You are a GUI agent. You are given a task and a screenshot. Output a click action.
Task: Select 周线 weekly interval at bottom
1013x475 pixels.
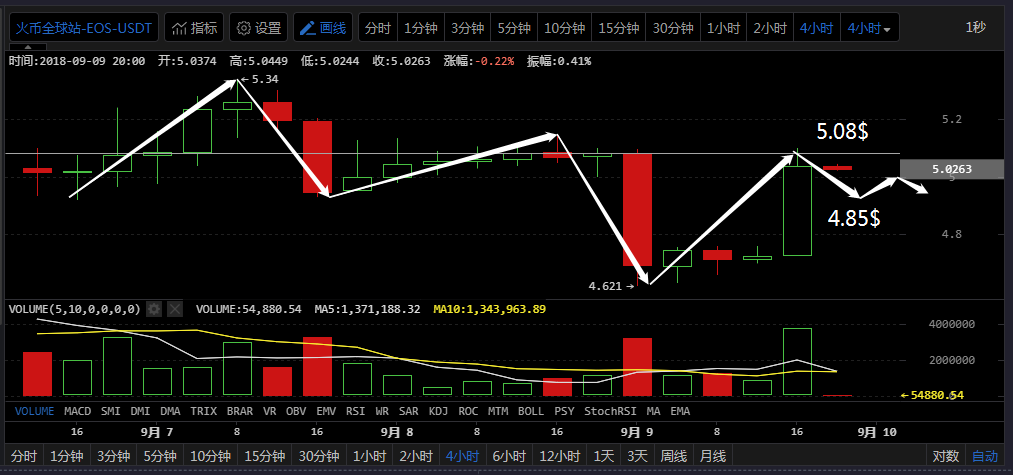pyautogui.click(x=674, y=456)
